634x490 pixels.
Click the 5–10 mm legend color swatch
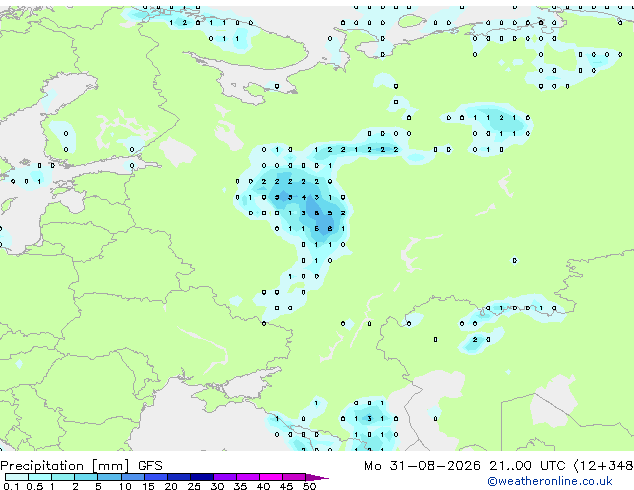click(x=109, y=477)
